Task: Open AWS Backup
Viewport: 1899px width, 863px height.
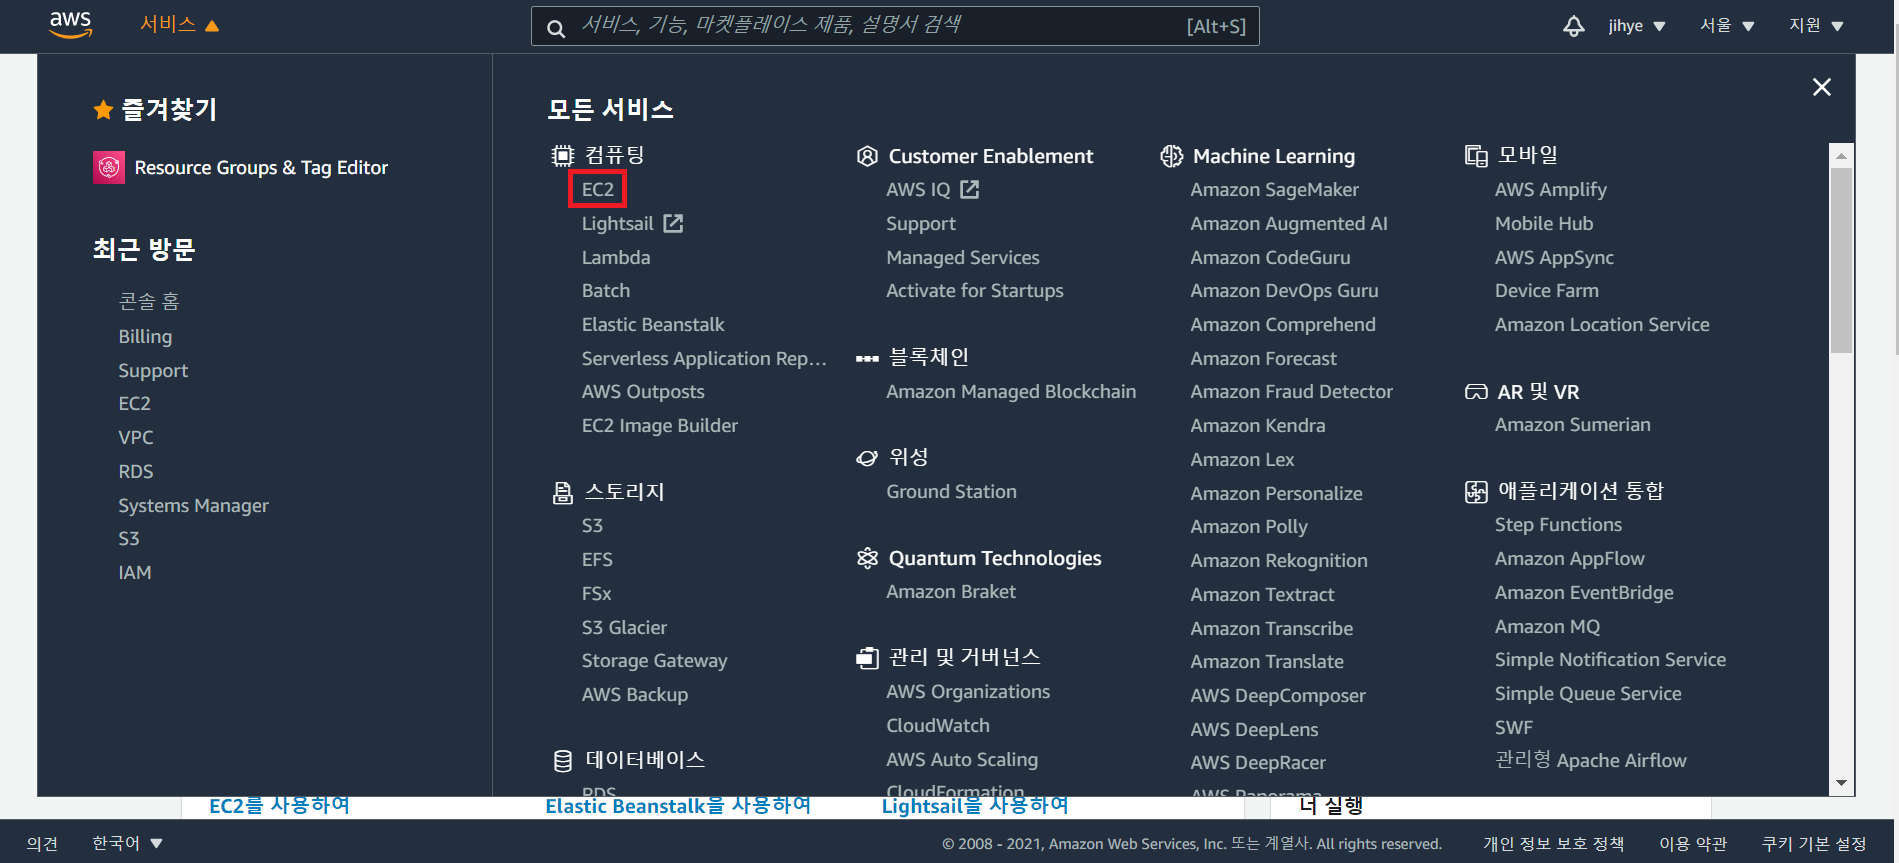Action: (635, 694)
